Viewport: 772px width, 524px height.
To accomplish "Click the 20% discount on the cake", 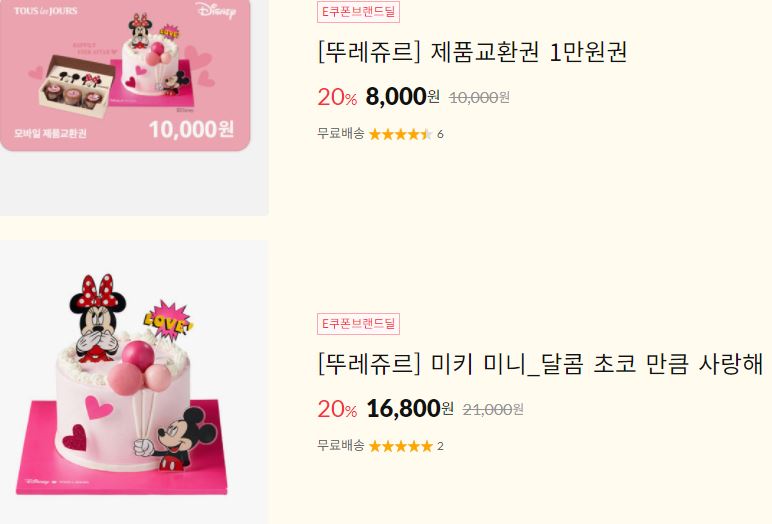I will [x=337, y=409].
